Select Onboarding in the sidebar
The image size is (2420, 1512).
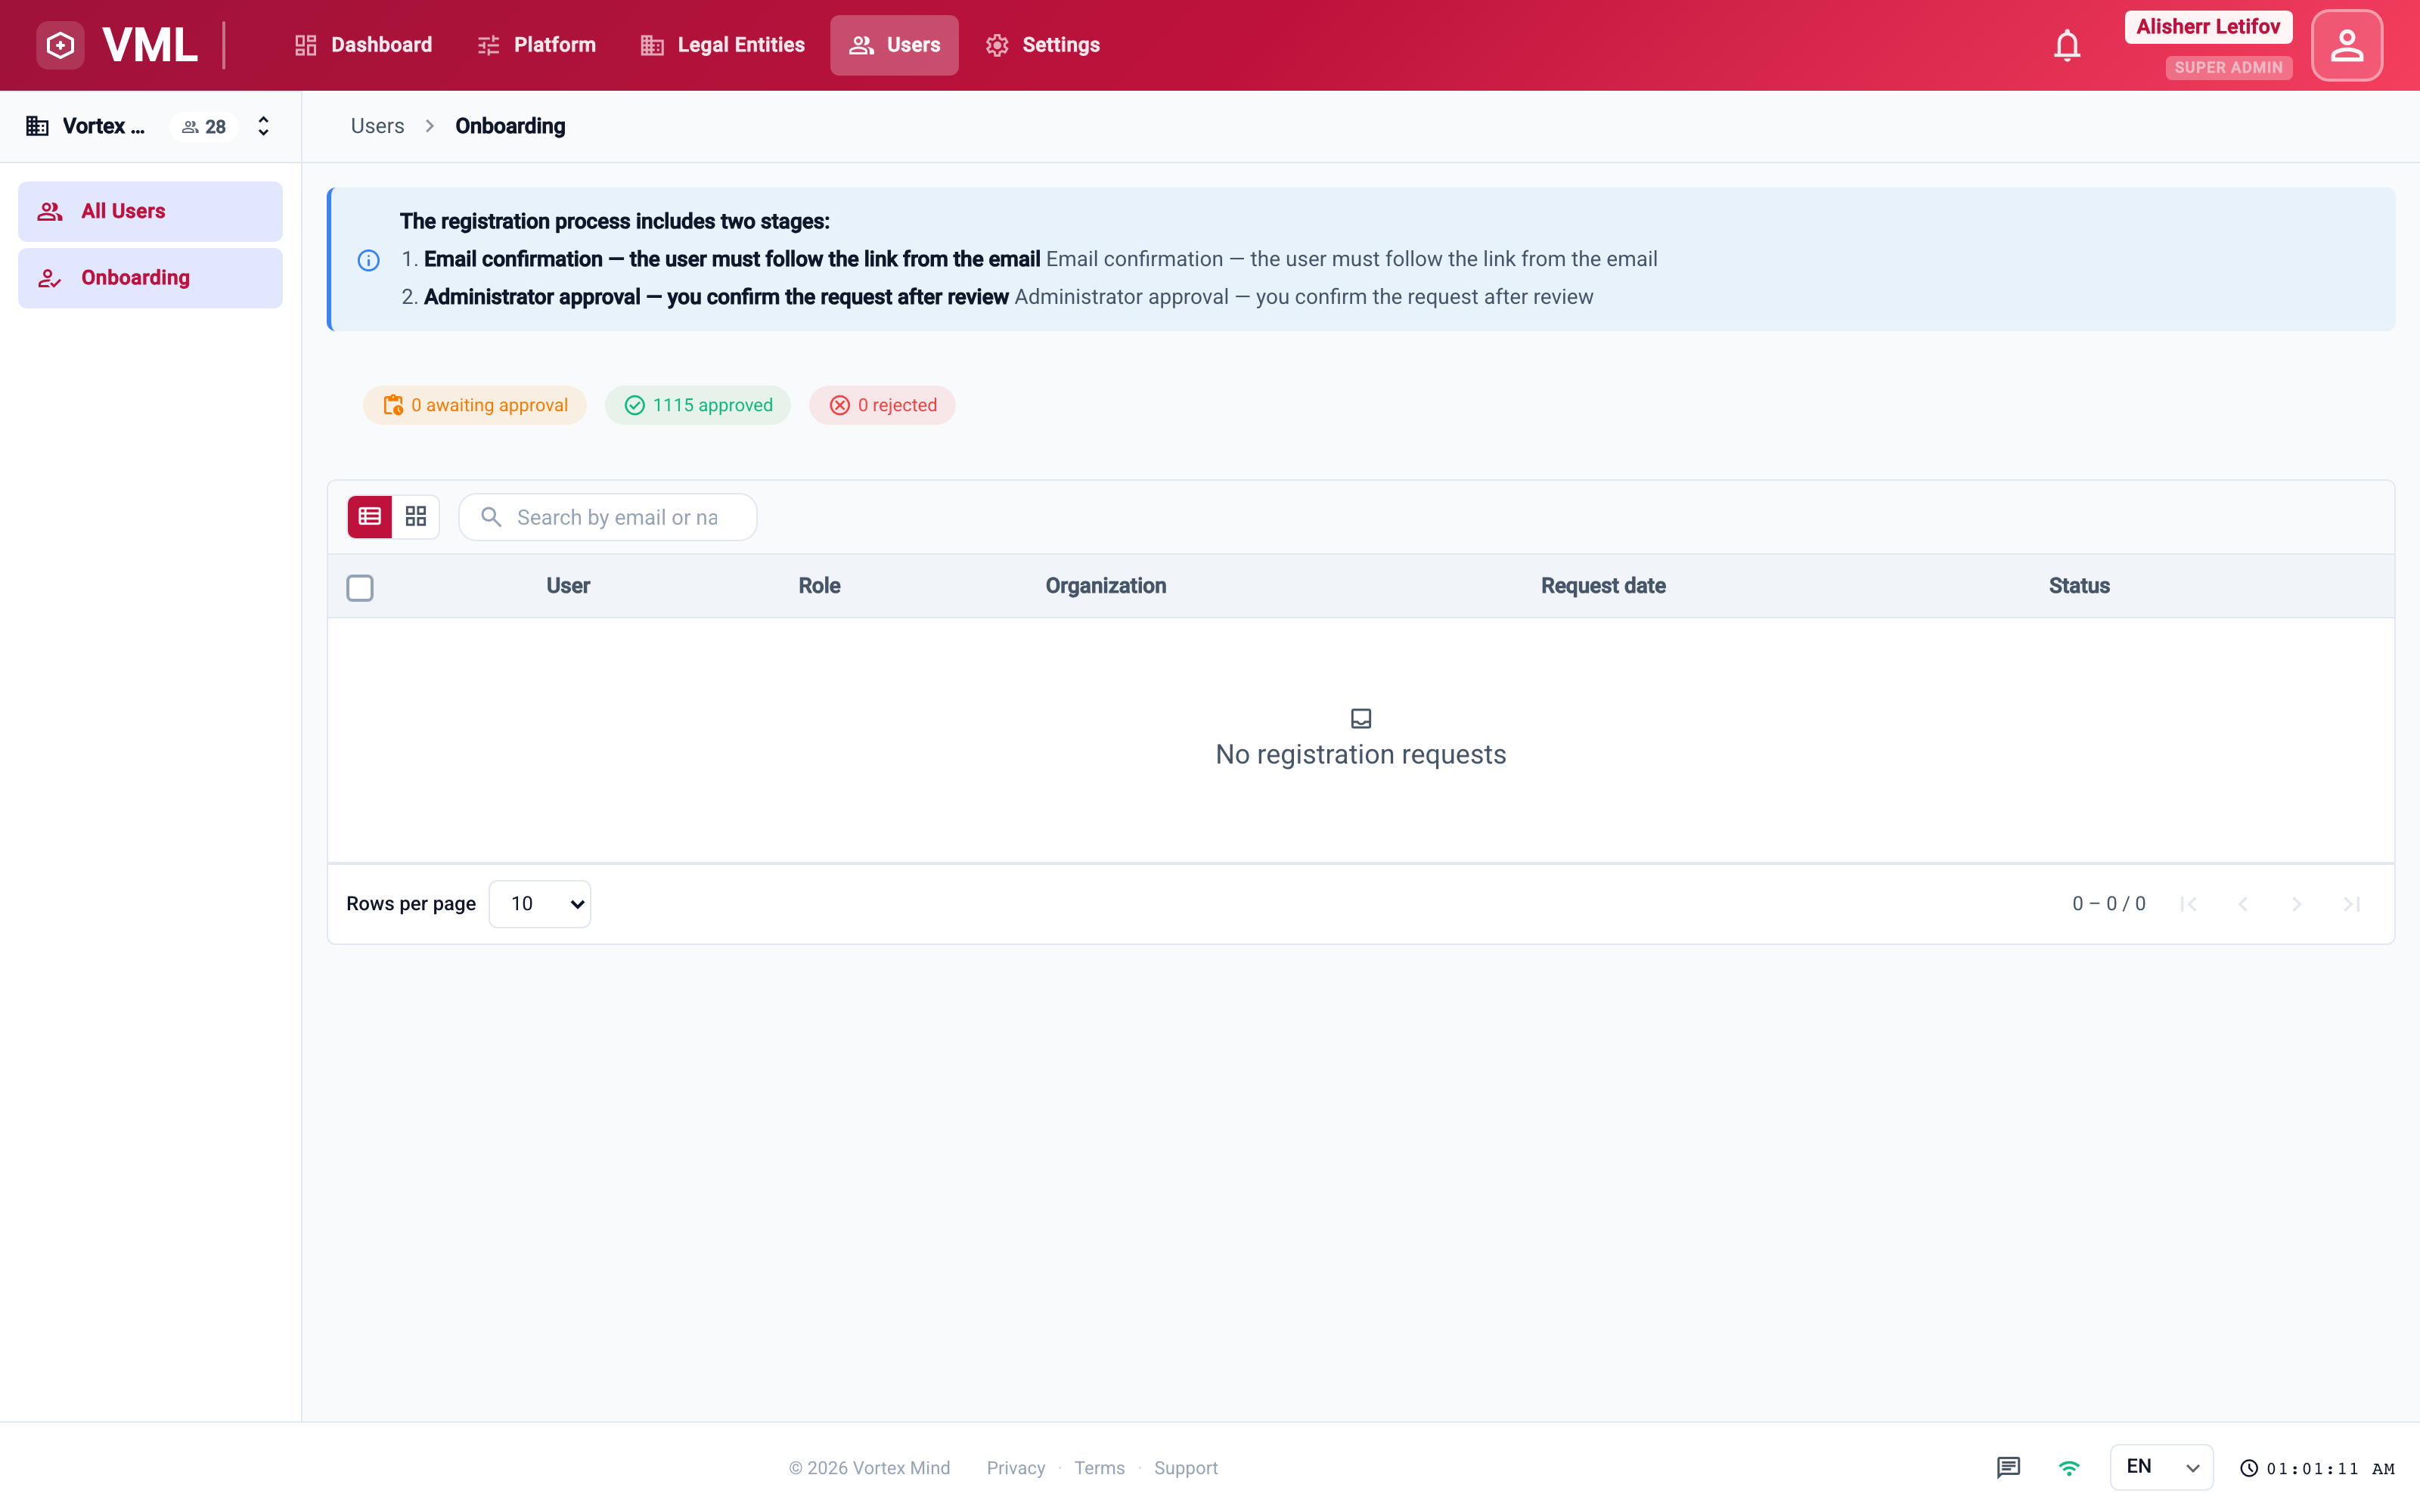point(150,278)
